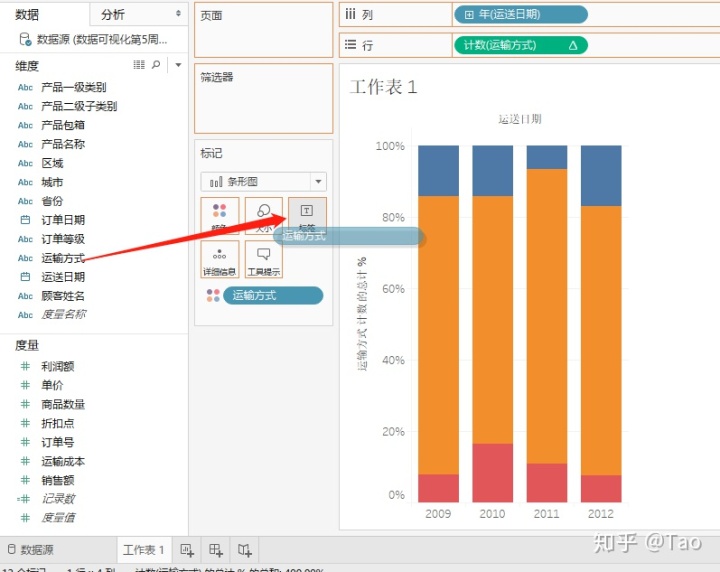
Task: Click the 颜色 color marks card
Action: pos(219,216)
